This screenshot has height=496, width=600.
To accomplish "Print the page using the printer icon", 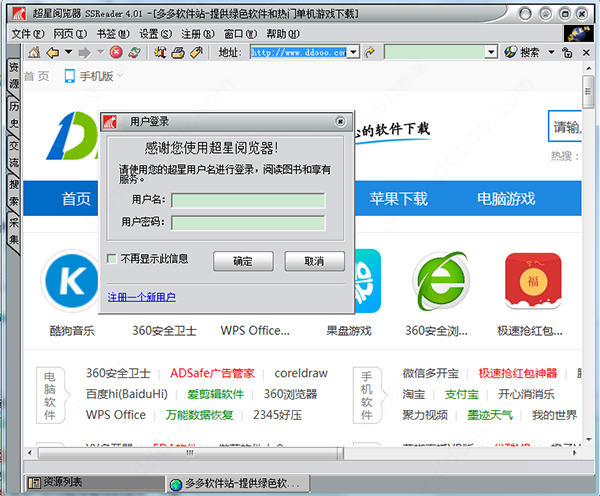I will point(178,52).
